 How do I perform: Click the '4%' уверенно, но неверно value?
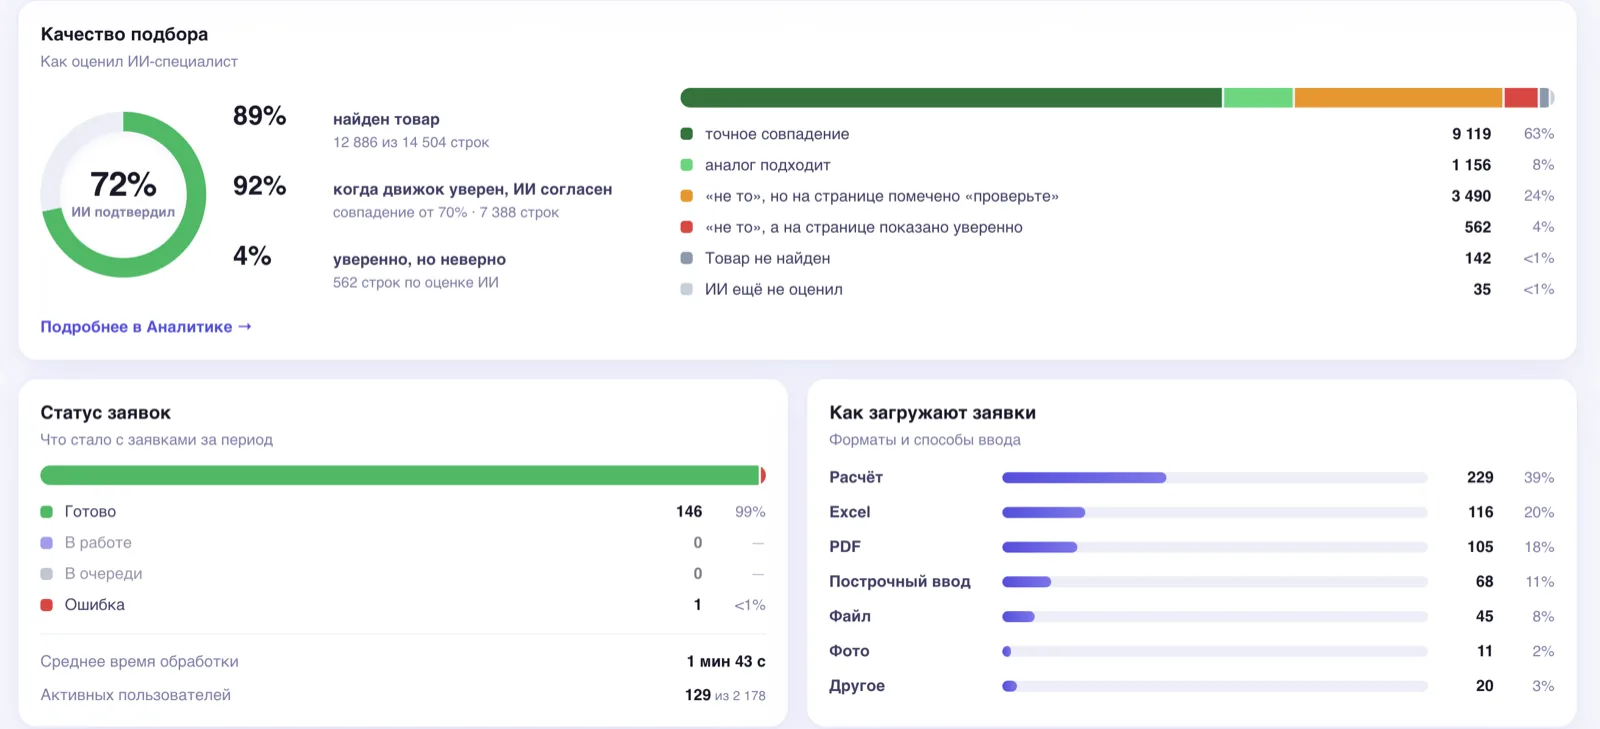point(252,256)
